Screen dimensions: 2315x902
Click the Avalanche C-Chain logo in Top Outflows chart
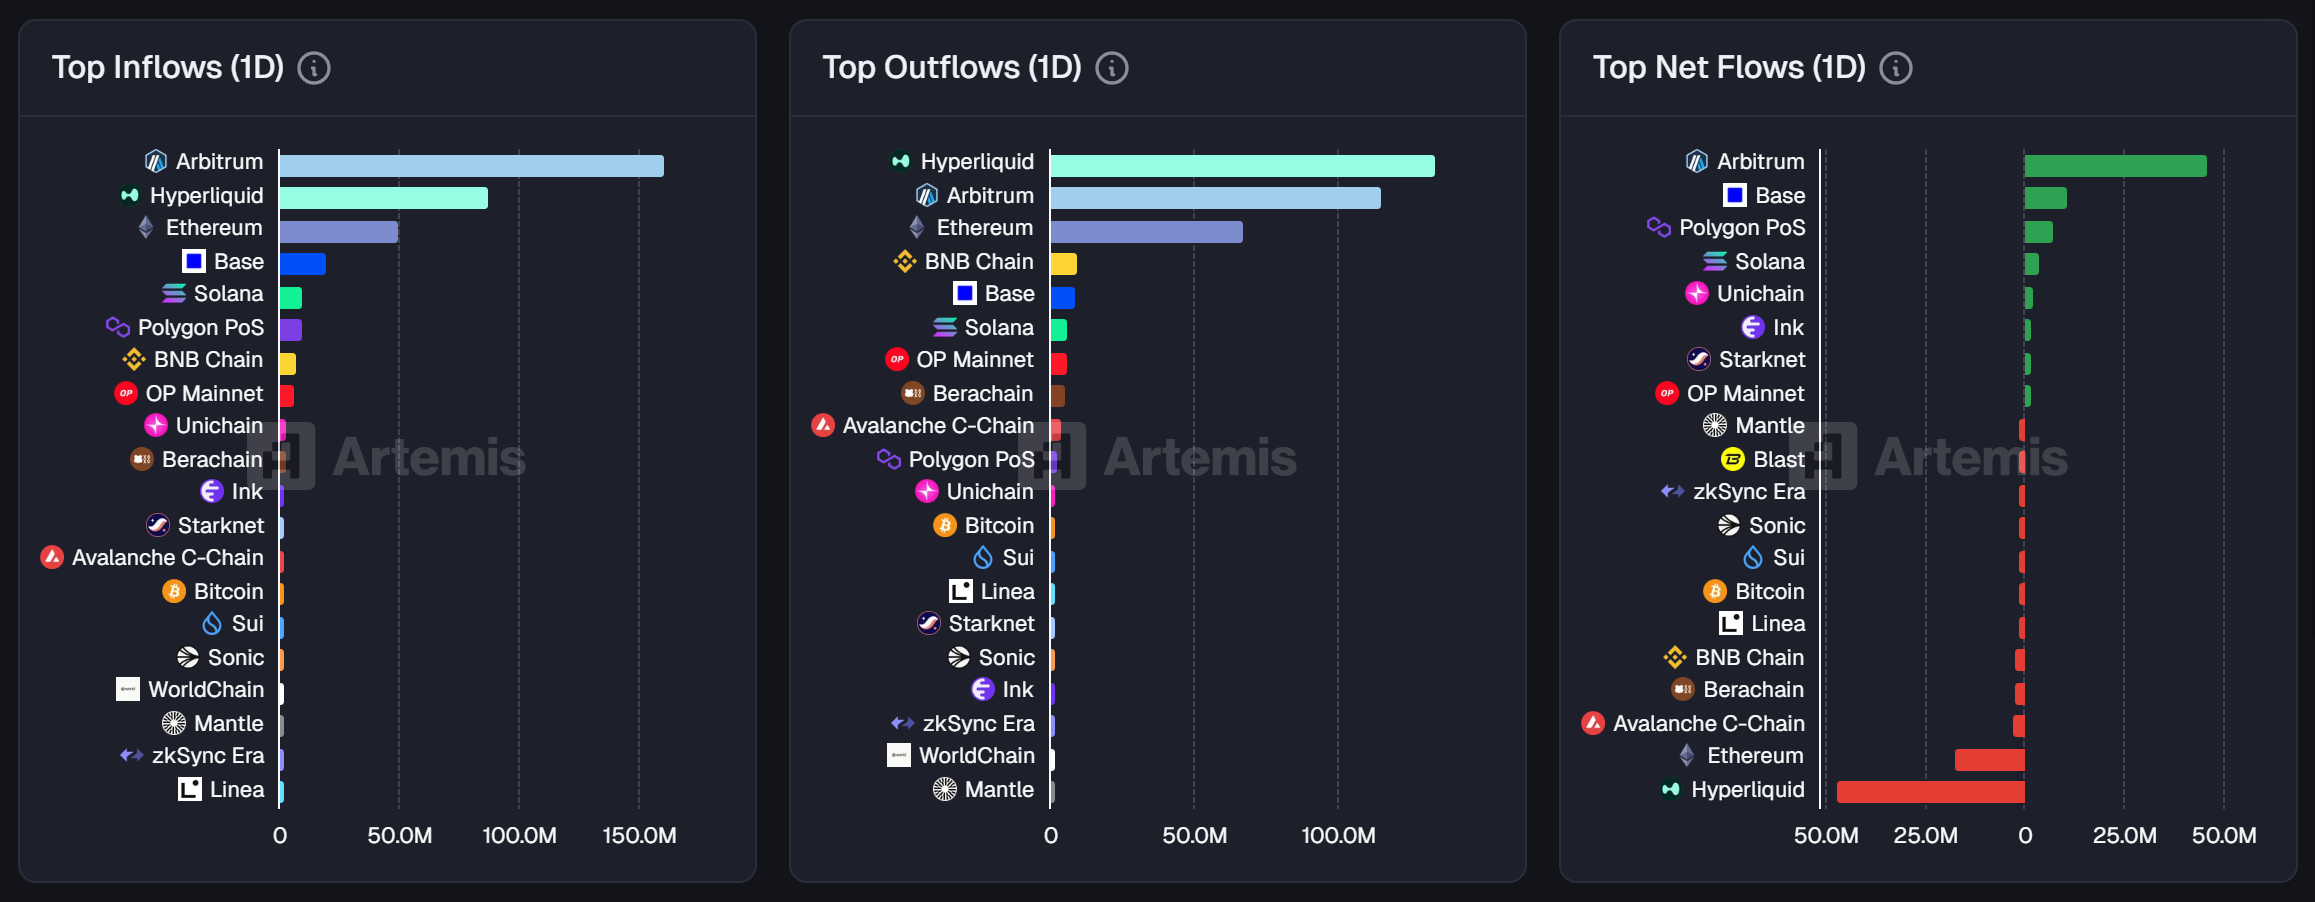pyautogui.click(x=823, y=425)
